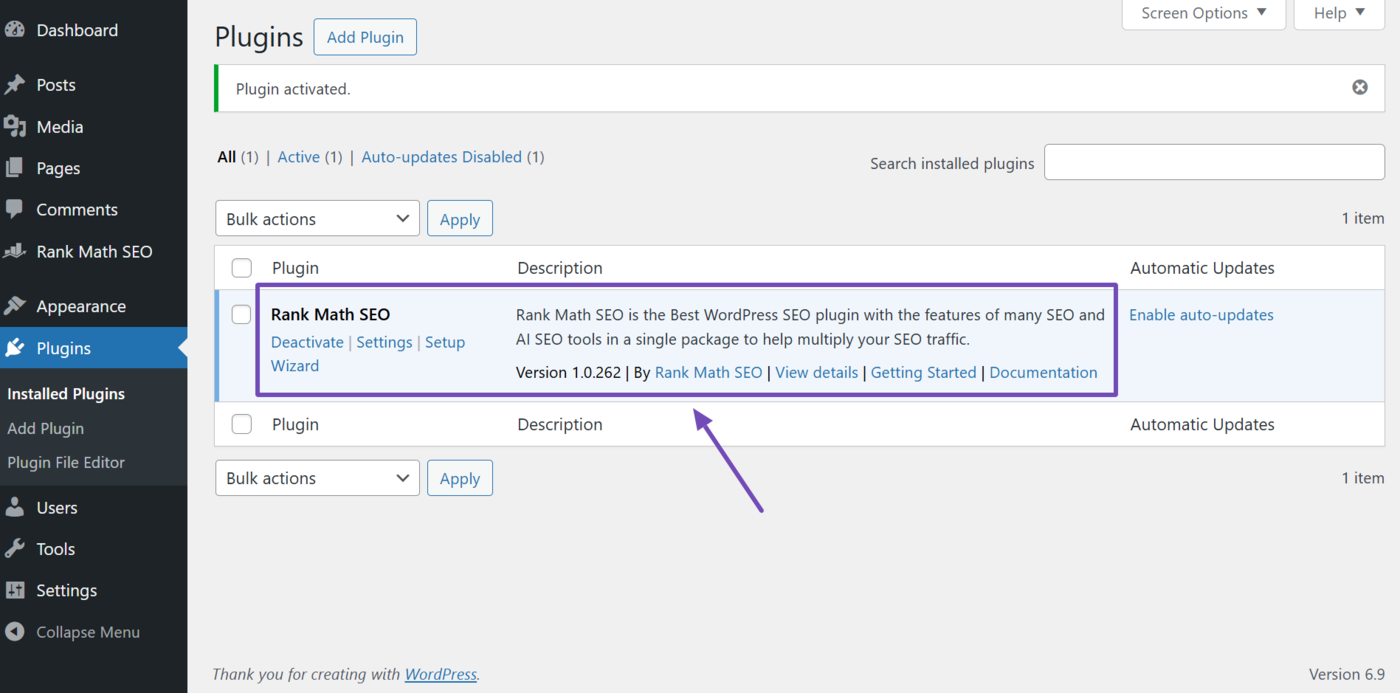The width and height of the screenshot is (1400, 693).
Task: Deactivate the Rank Math SEO plugin
Action: [x=307, y=342]
